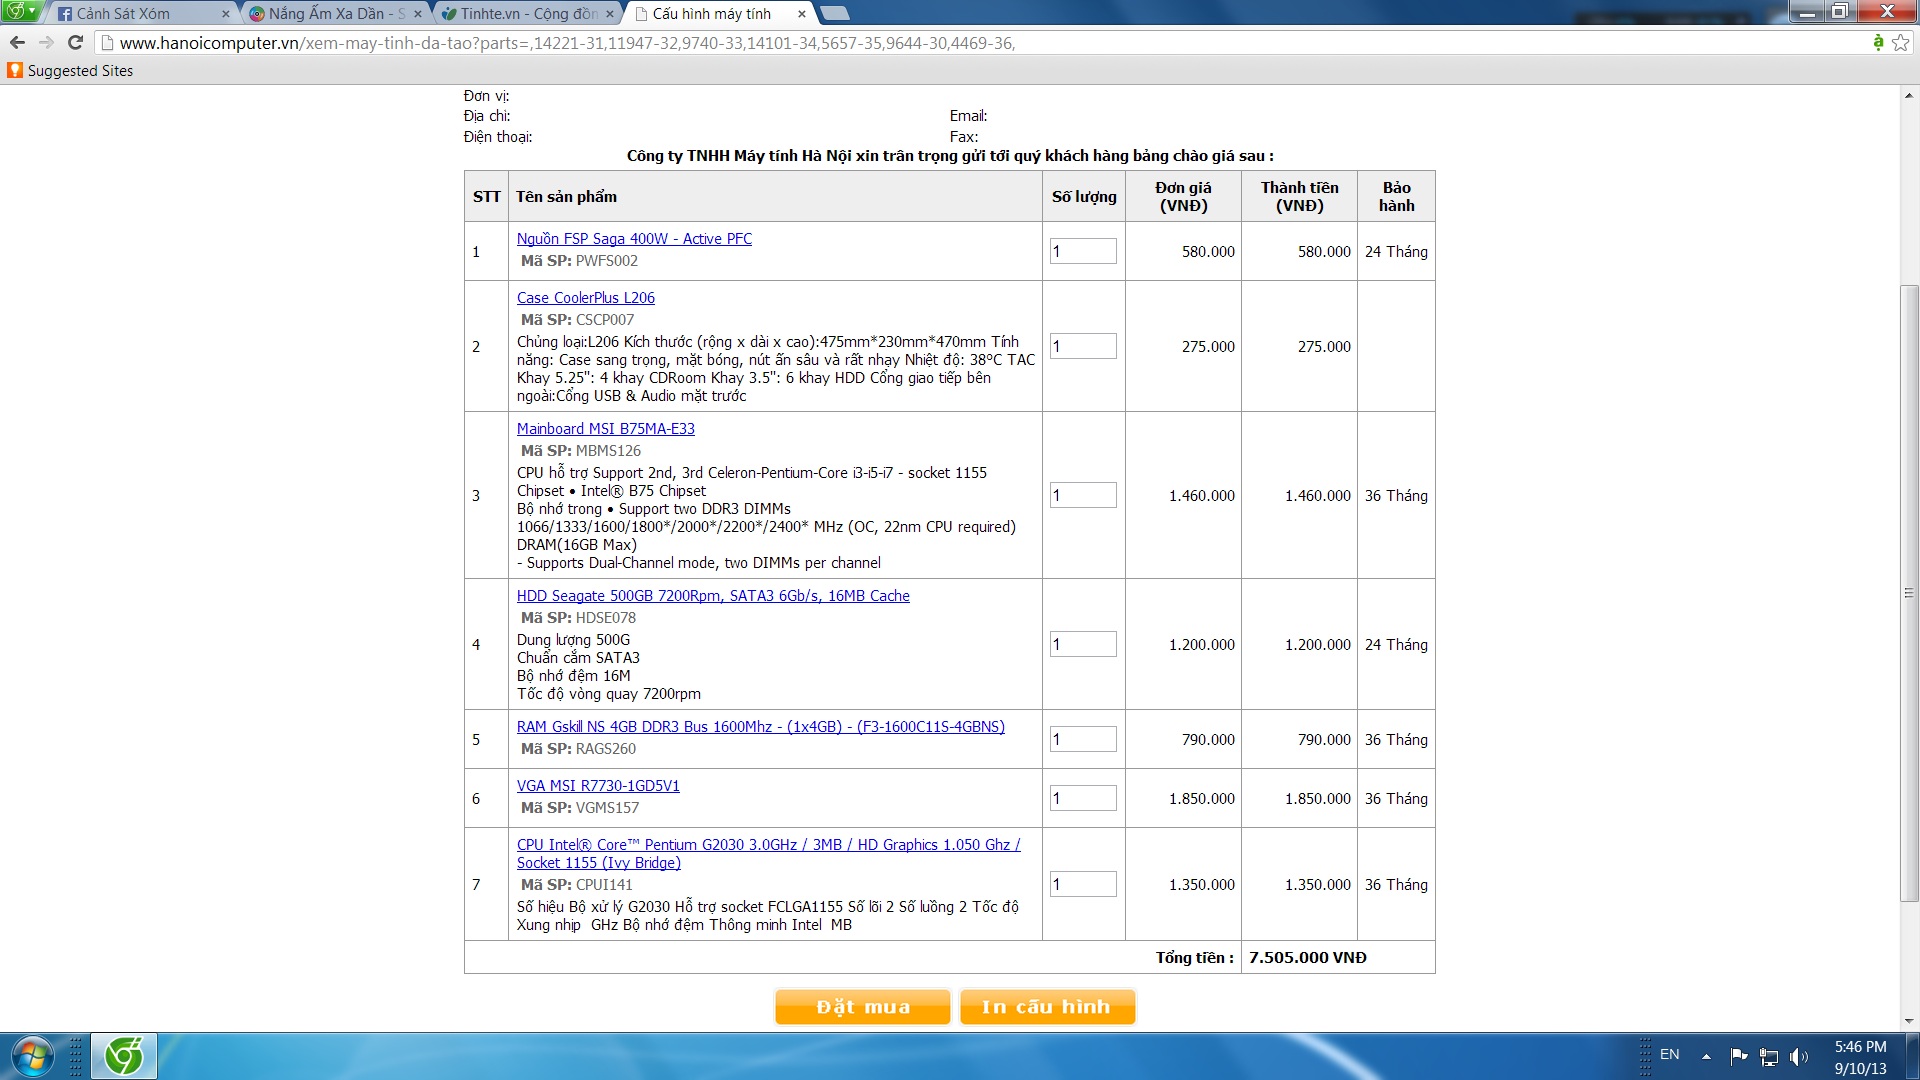Click the browser back arrow
Viewport: 1920px width, 1080px height.
coord(17,43)
